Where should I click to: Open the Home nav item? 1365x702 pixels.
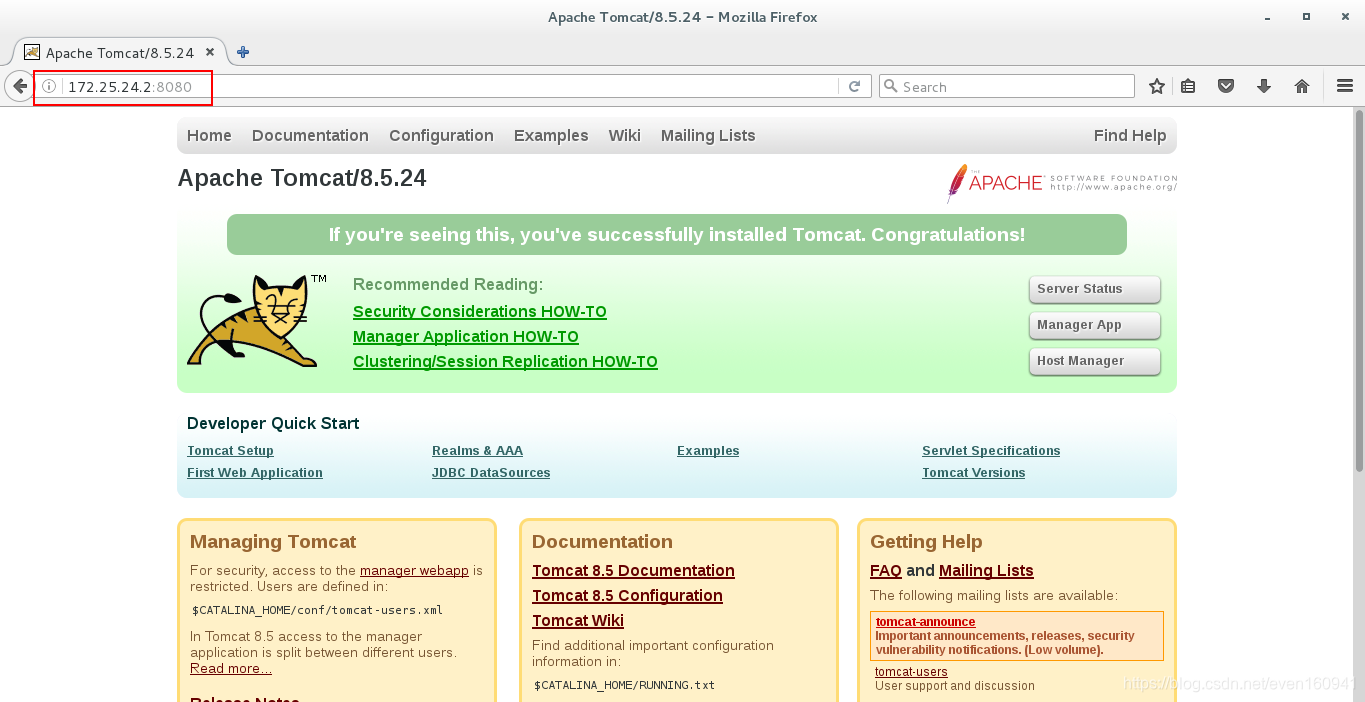pyautogui.click(x=209, y=136)
